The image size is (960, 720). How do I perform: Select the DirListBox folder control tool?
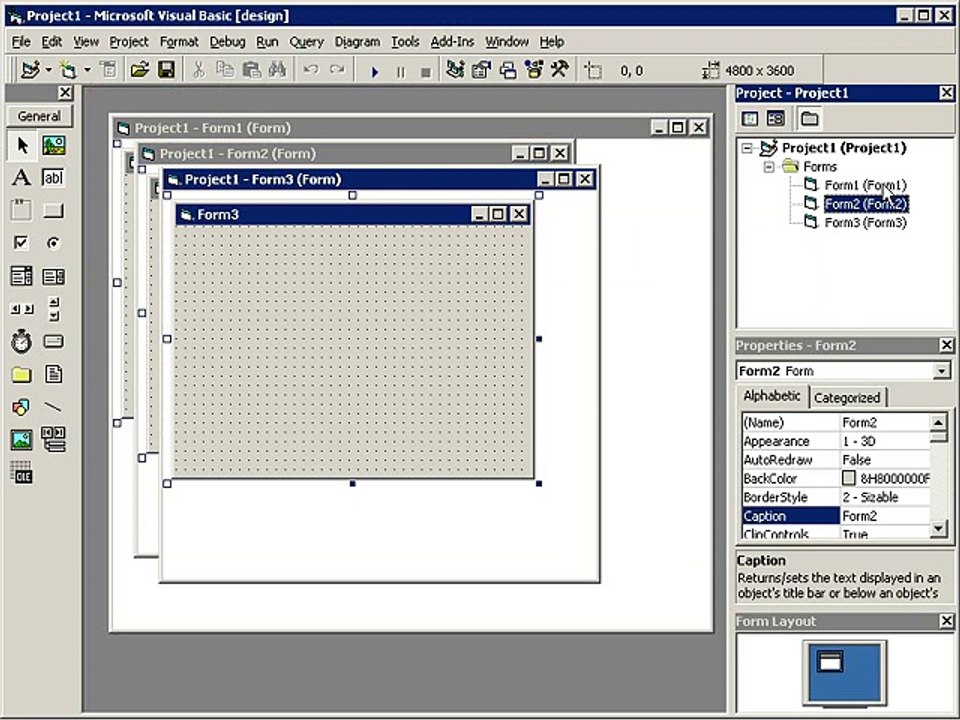point(21,374)
